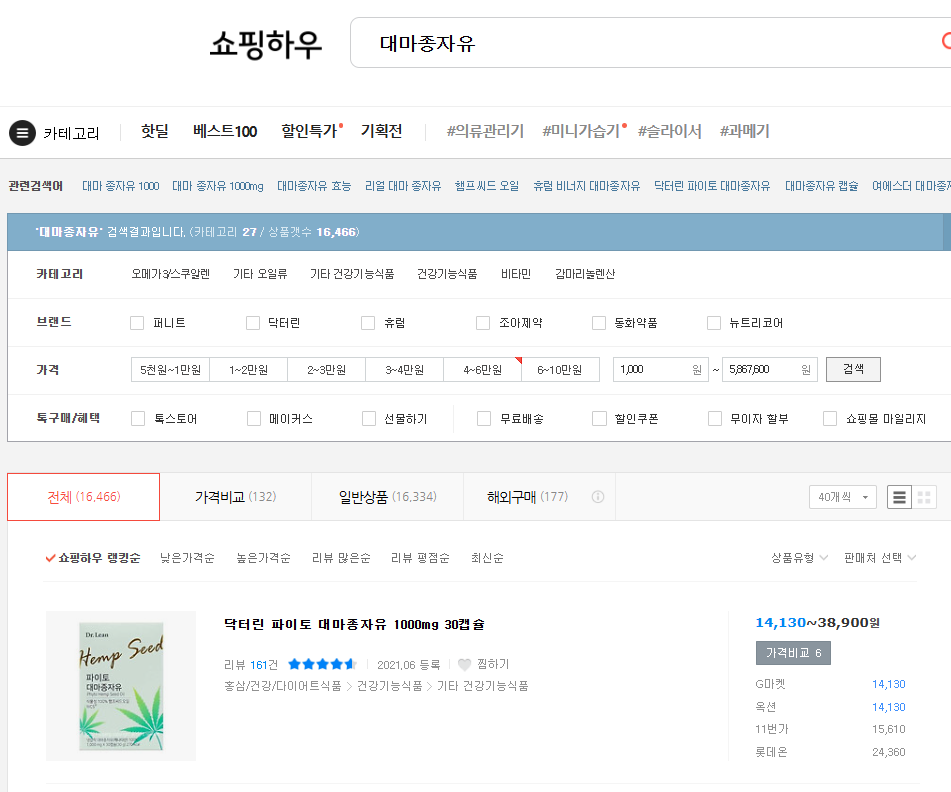This screenshot has height=792, width=951.
Task: Click the minimum price input field
Action: 660,368
